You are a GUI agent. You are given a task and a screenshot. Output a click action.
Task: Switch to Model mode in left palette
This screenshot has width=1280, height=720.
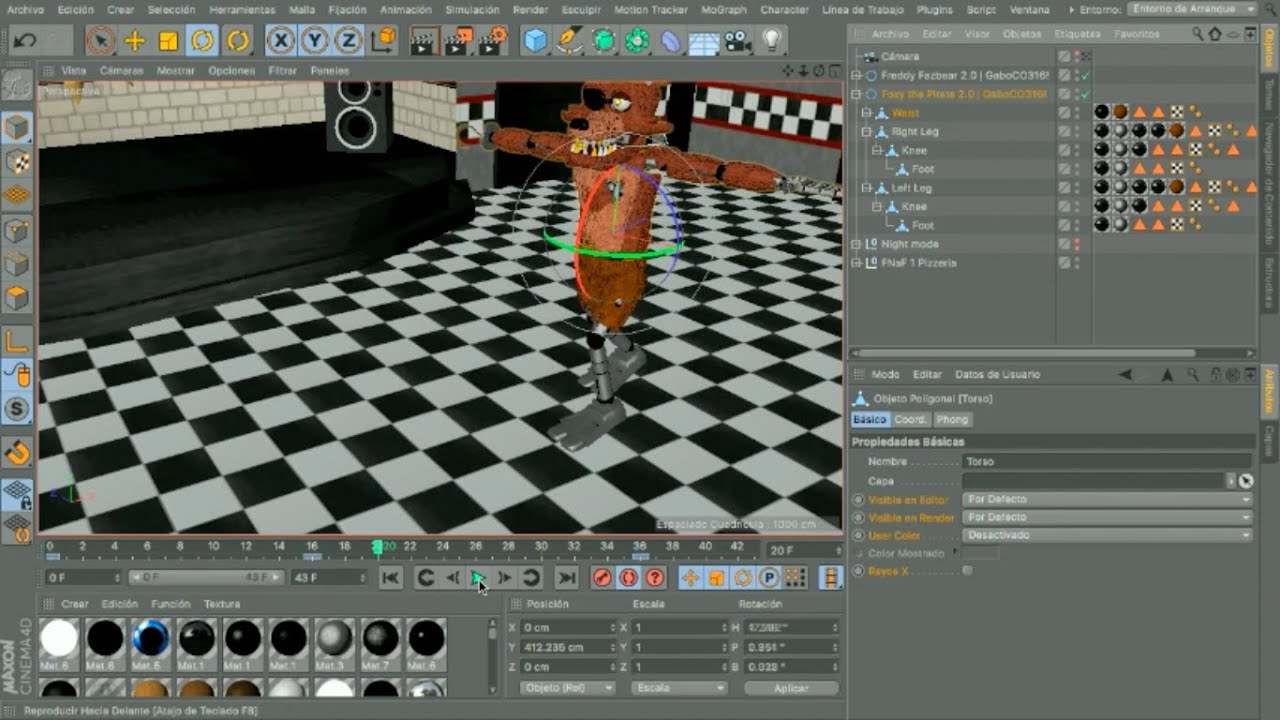tap(17, 128)
